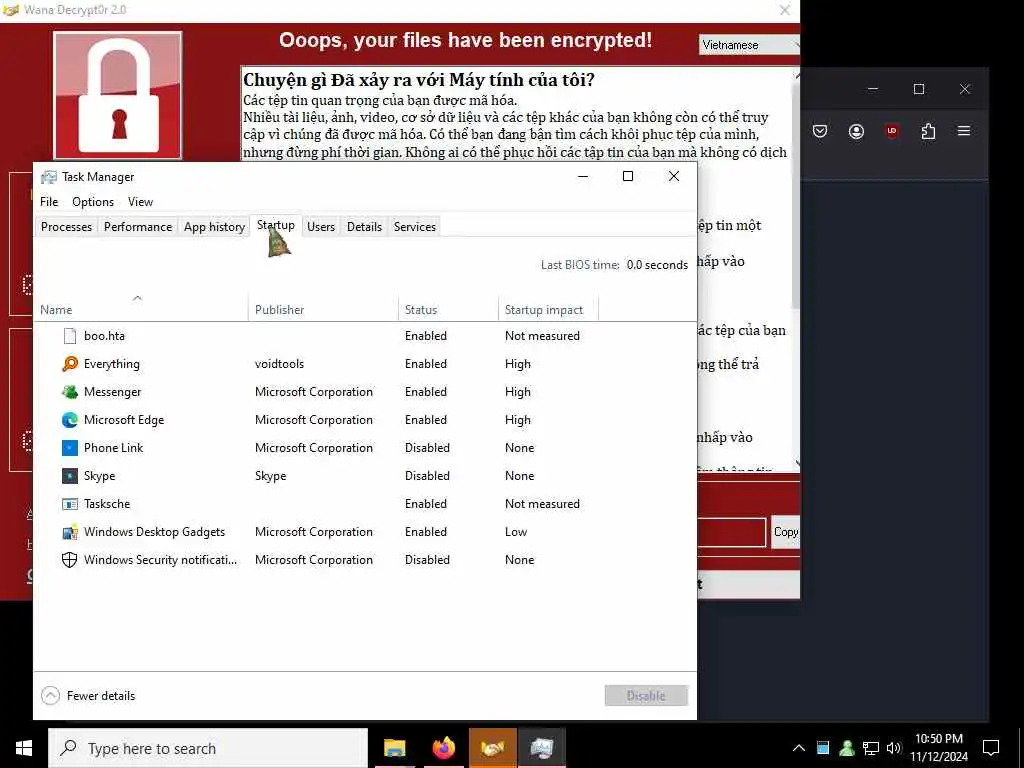Image resolution: width=1024 pixels, height=768 pixels.
Task: Click the Low startup impact cell
Action: point(516,532)
